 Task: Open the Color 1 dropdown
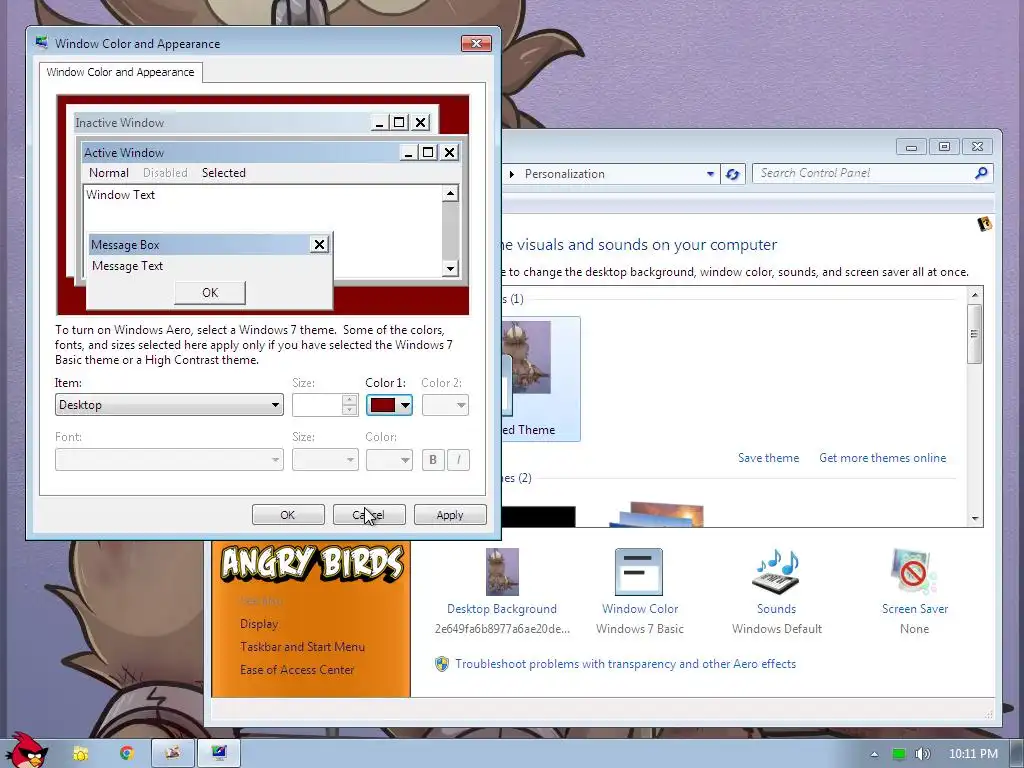pos(389,405)
